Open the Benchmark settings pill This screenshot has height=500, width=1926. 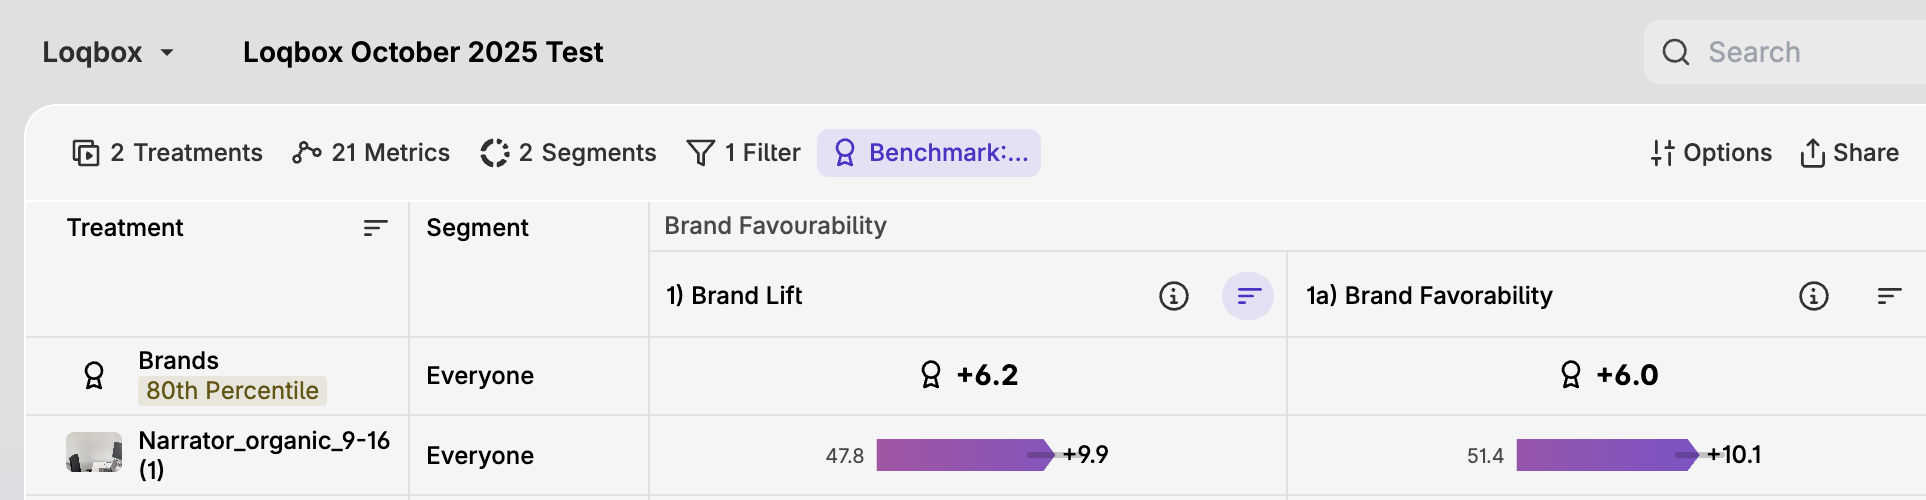(929, 153)
